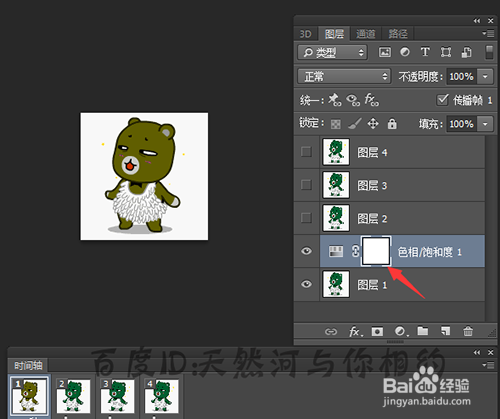
Task: Show 图层 3 via visibility box
Action: pyautogui.click(x=306, y=185)
